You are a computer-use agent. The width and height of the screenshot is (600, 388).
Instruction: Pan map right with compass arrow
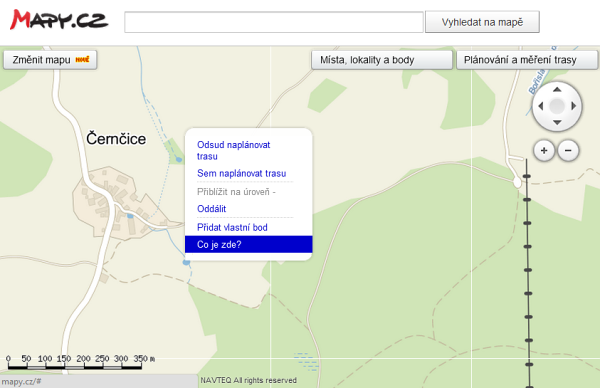tap(573, 106)
